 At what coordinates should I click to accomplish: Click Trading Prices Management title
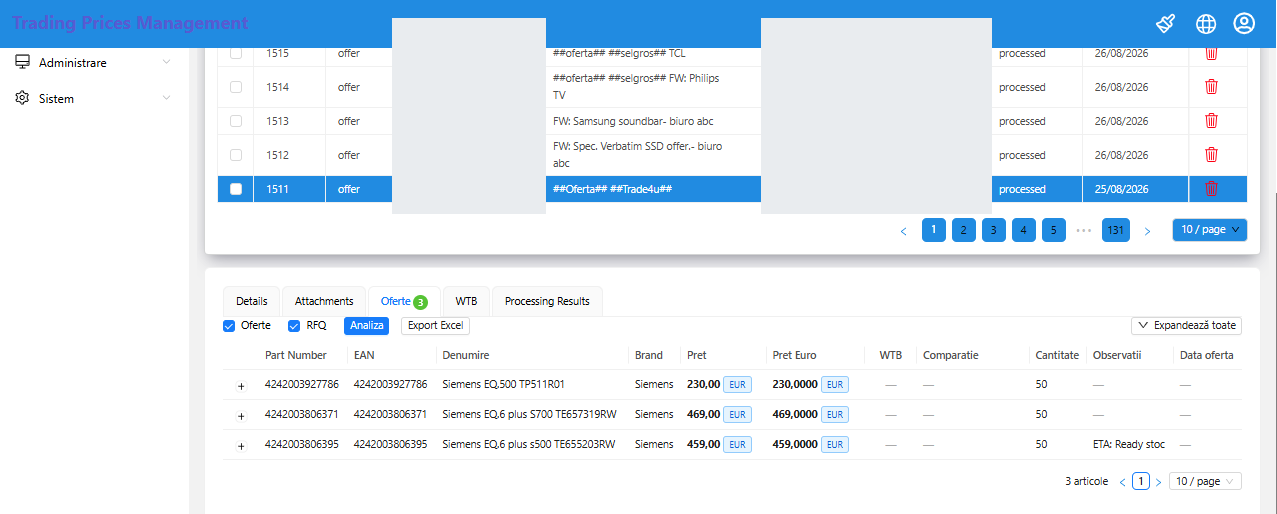click(130, 23)
